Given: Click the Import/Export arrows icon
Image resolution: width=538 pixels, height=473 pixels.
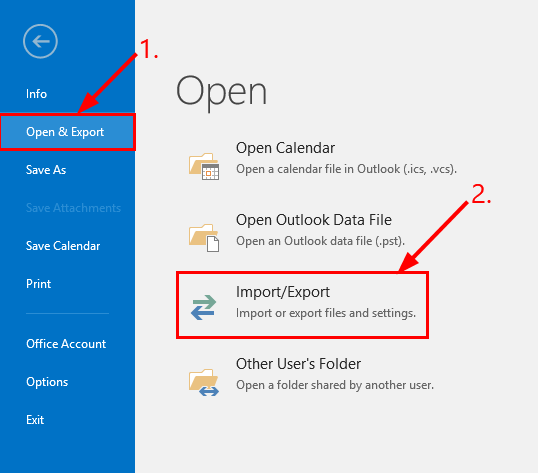Looking at the screenshot, I should (x=203, y=307).
